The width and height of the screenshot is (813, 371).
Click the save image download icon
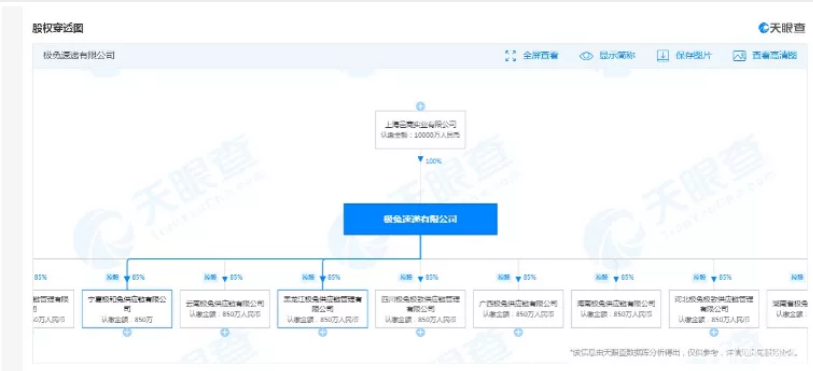[663, 56]
